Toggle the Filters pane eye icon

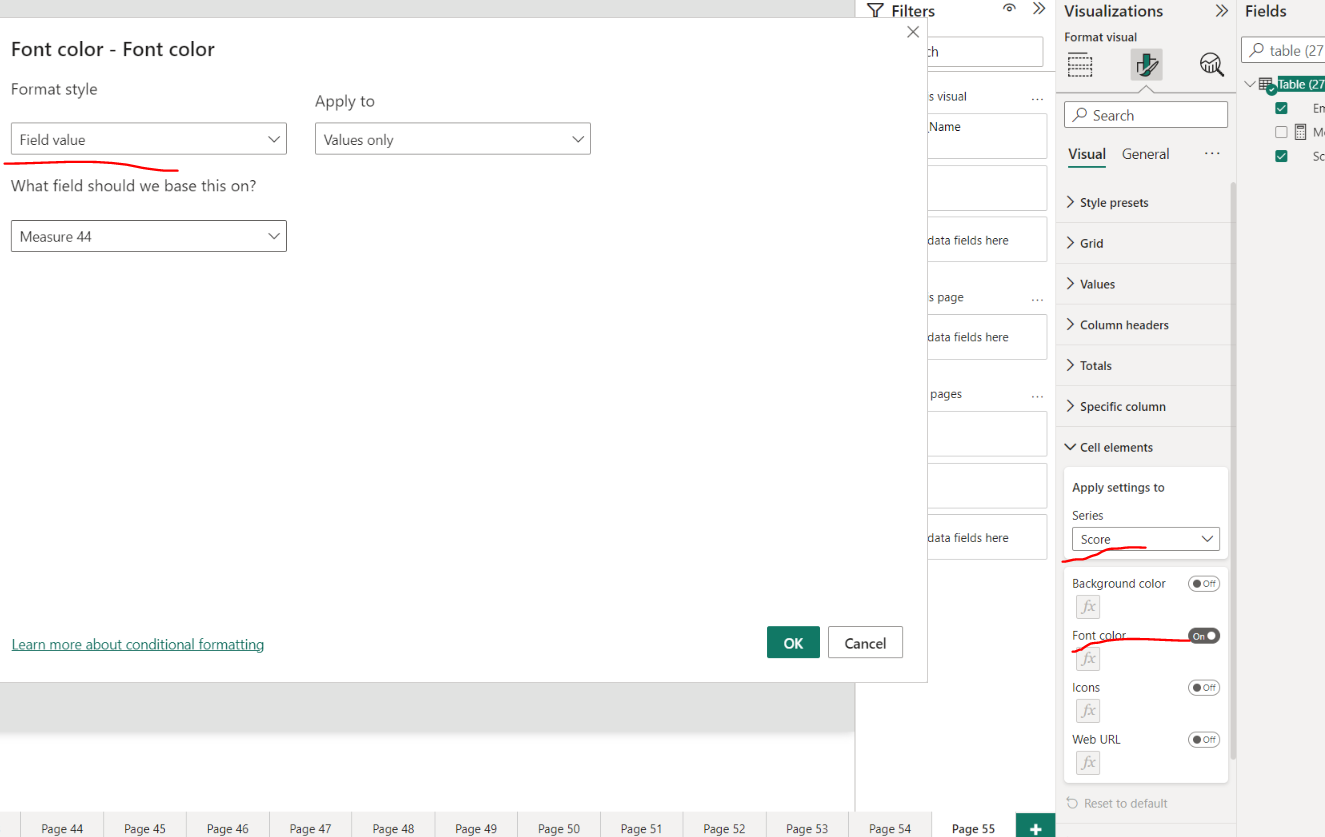pyautogui.click(x=1010, y=9)
